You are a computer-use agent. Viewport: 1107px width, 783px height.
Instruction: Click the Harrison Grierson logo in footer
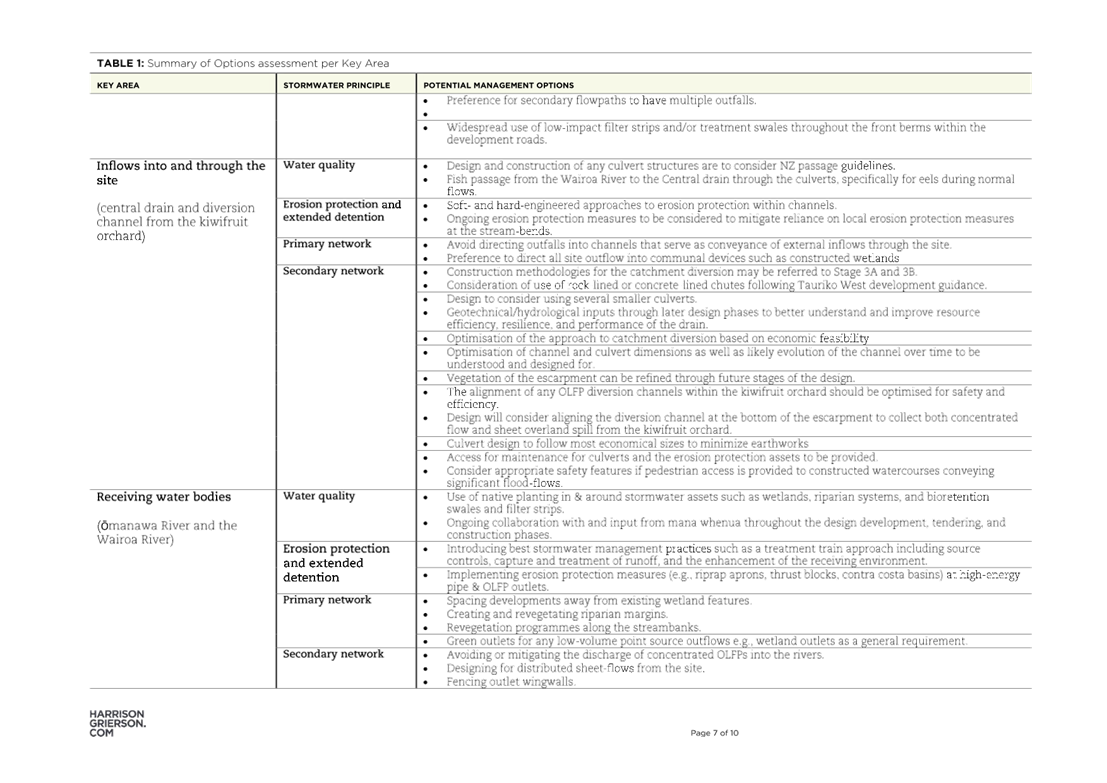coord(116,724)
